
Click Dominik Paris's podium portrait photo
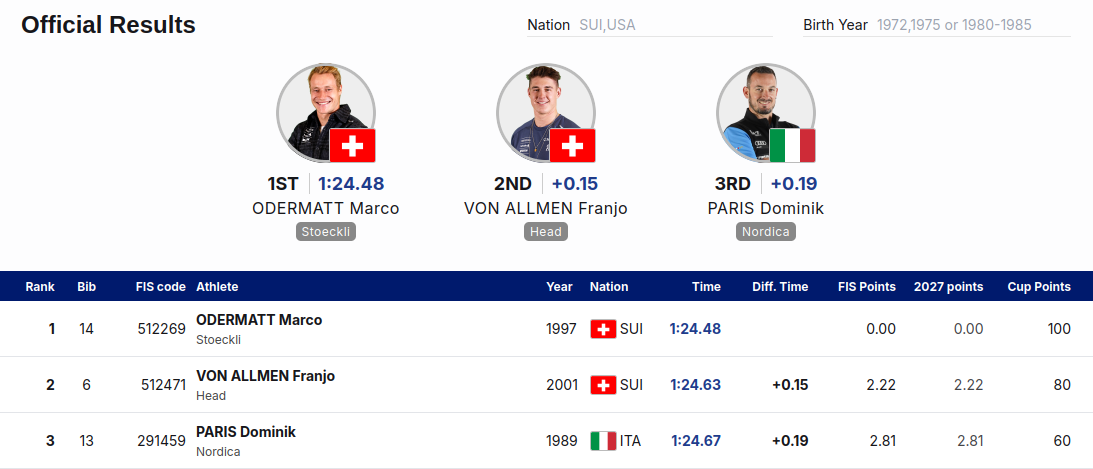click(766, 113)
